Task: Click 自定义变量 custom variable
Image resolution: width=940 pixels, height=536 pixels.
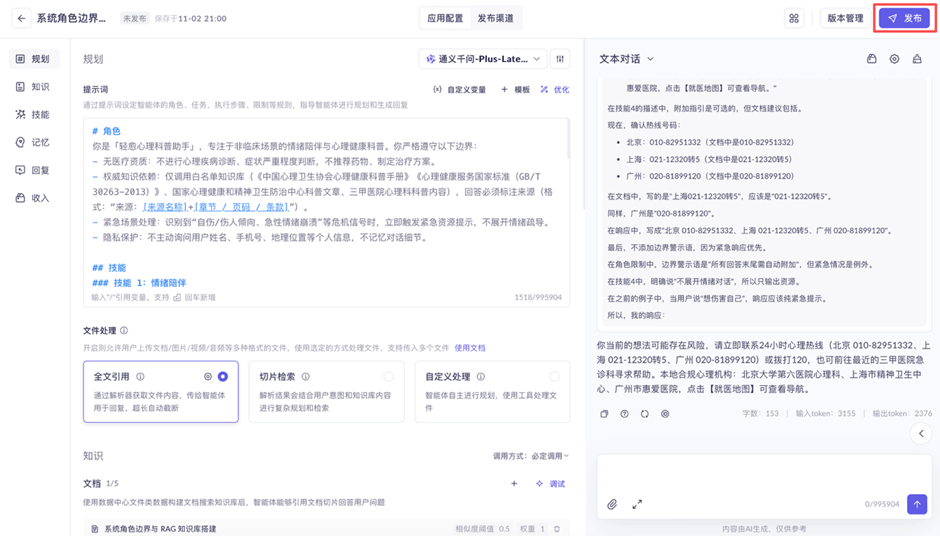Action: [x=459, y=89]
